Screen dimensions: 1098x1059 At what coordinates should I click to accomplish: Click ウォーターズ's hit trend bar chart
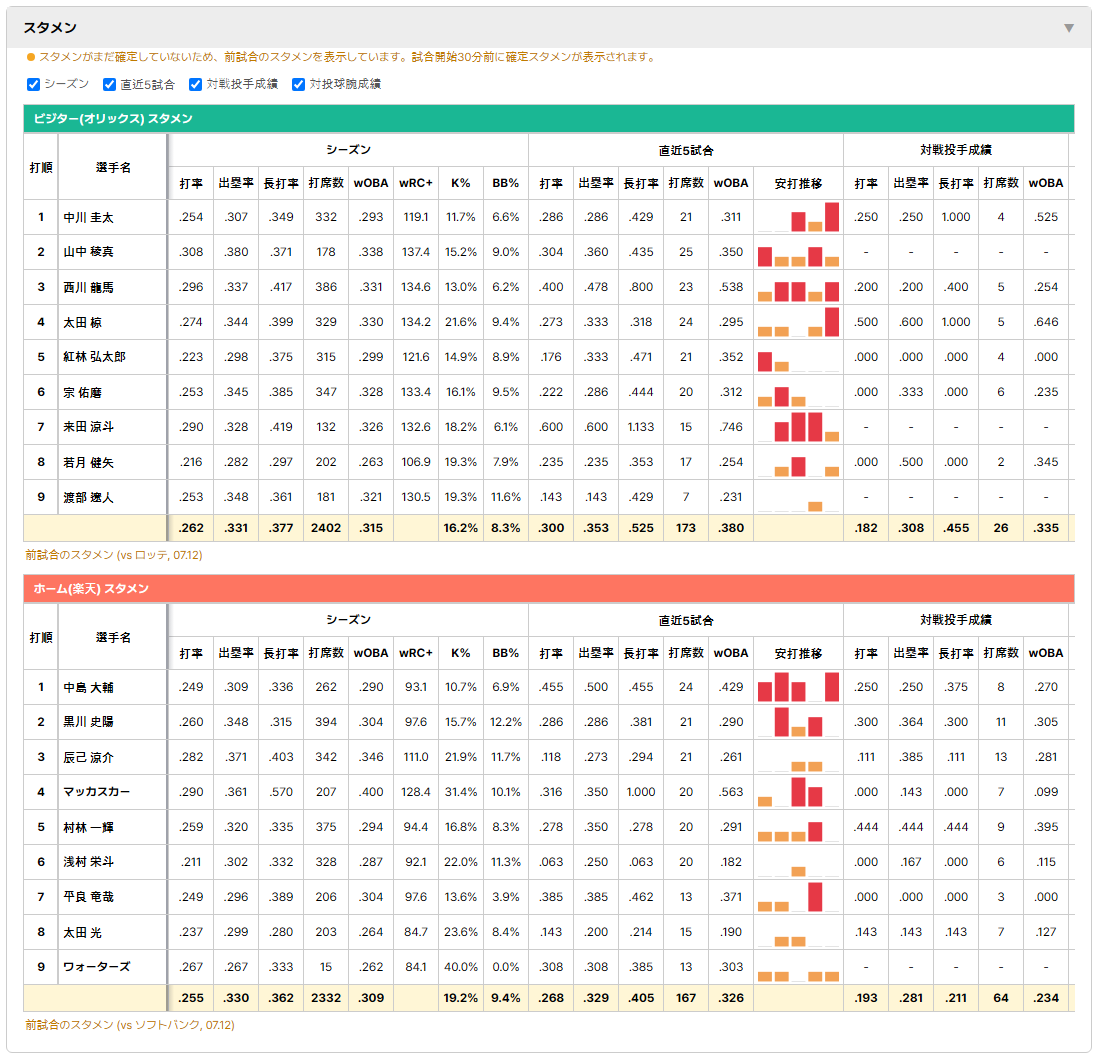click(798, 967)
